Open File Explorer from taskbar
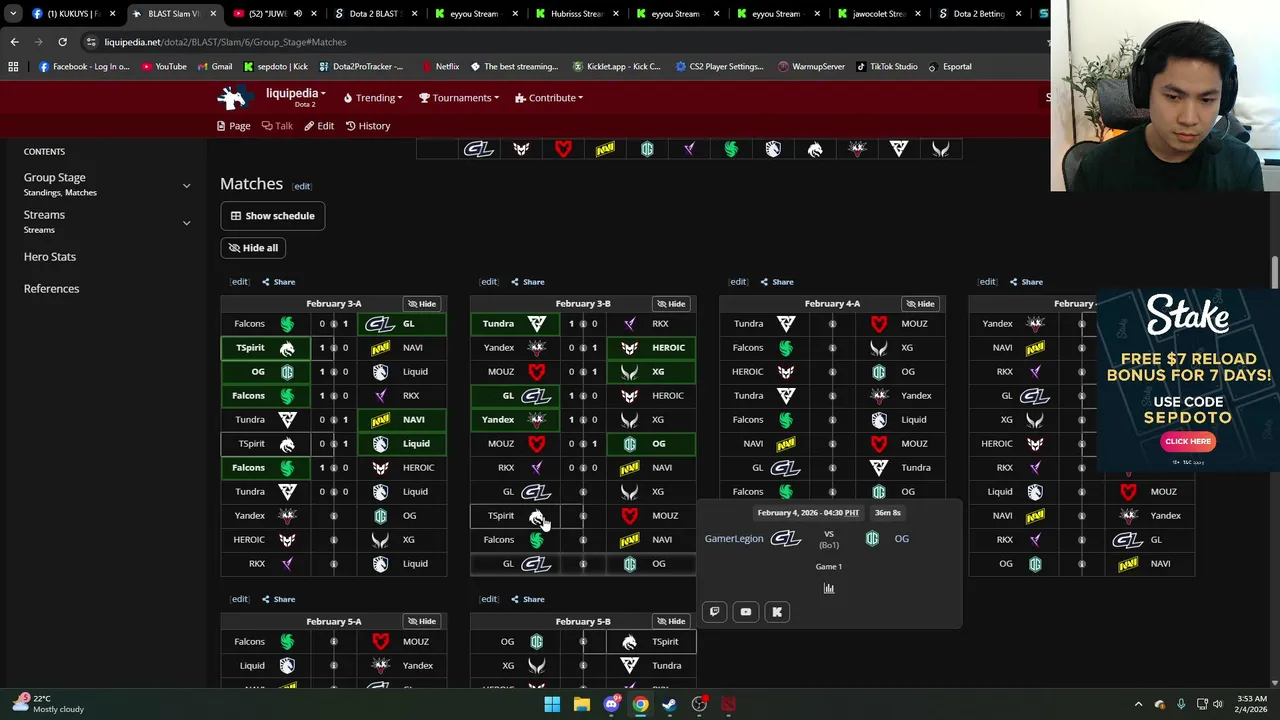The image size is (1280, 720). 581,704
